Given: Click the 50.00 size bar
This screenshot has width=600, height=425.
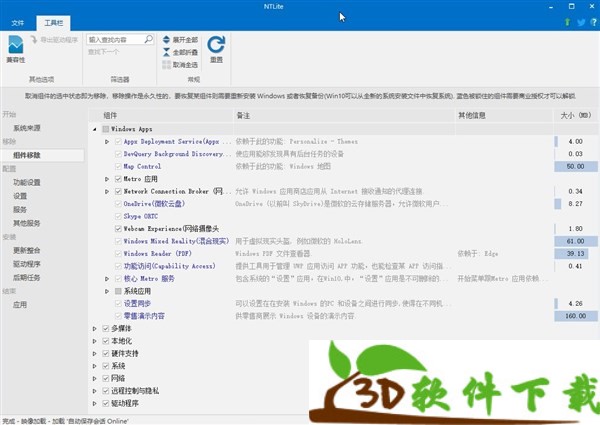Looking at the screenshot, I should pos(576,166).
